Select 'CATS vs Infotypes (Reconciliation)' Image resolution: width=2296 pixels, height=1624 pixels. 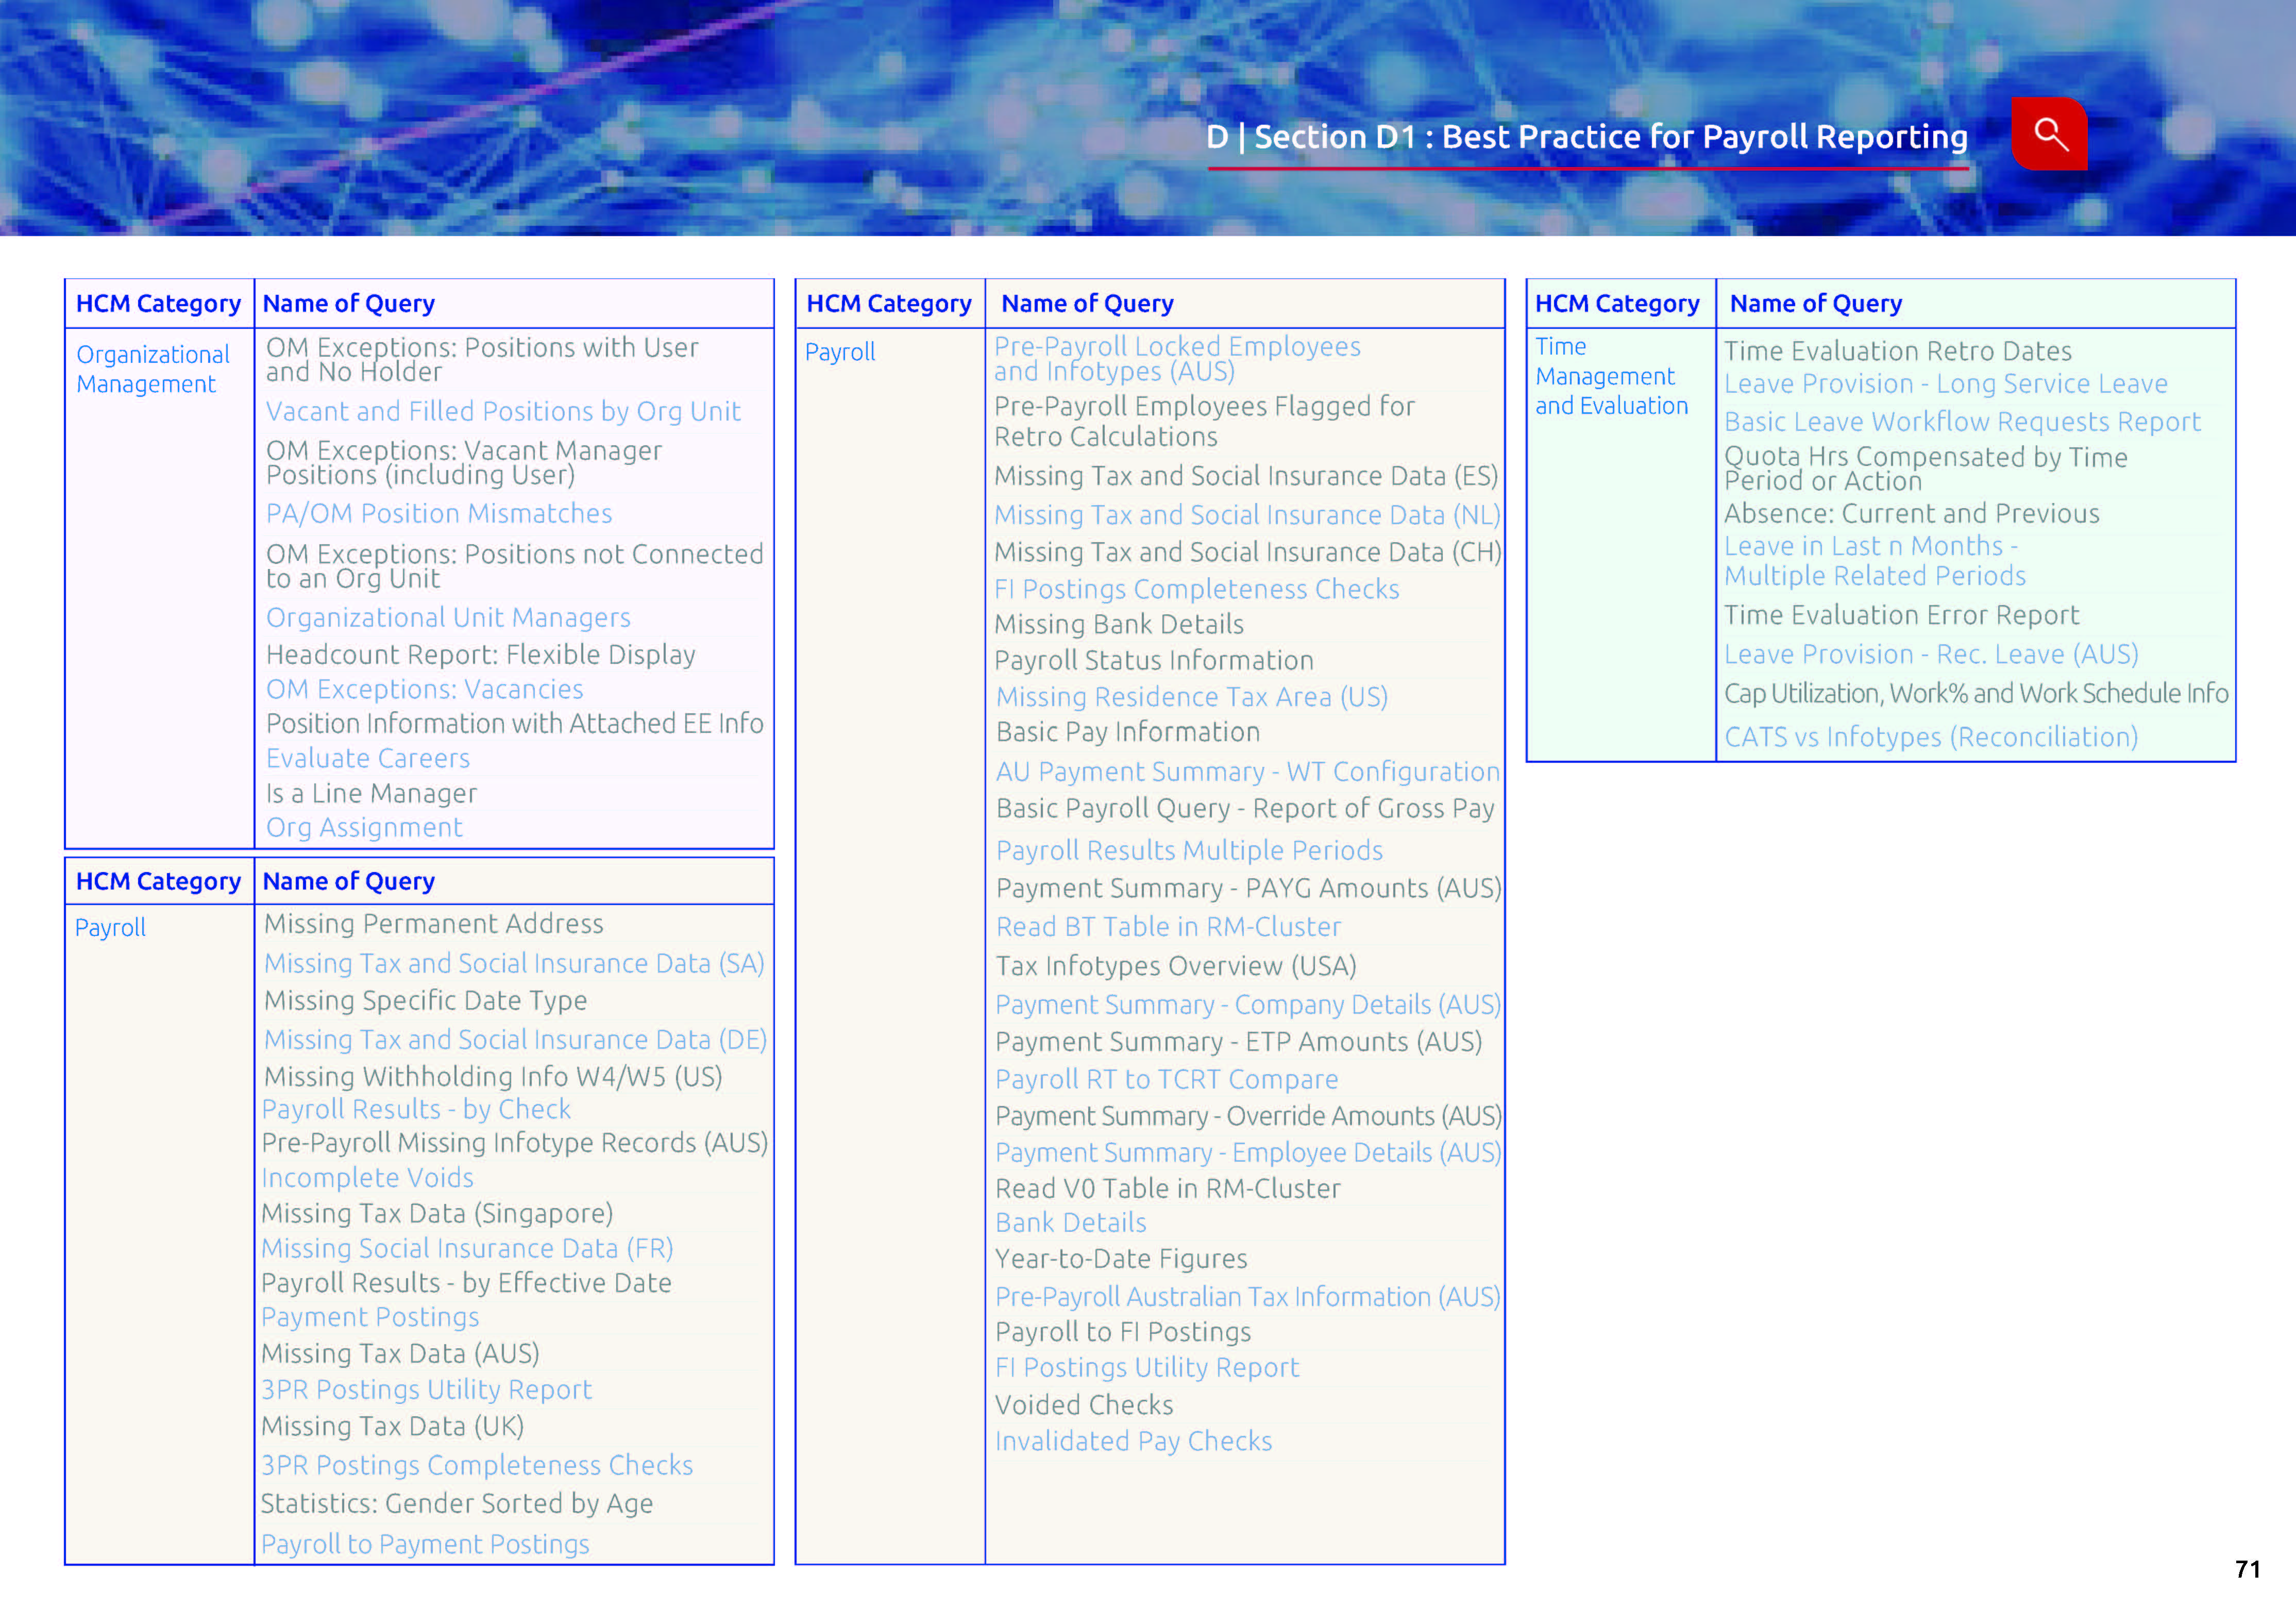tap(1931, 737)
